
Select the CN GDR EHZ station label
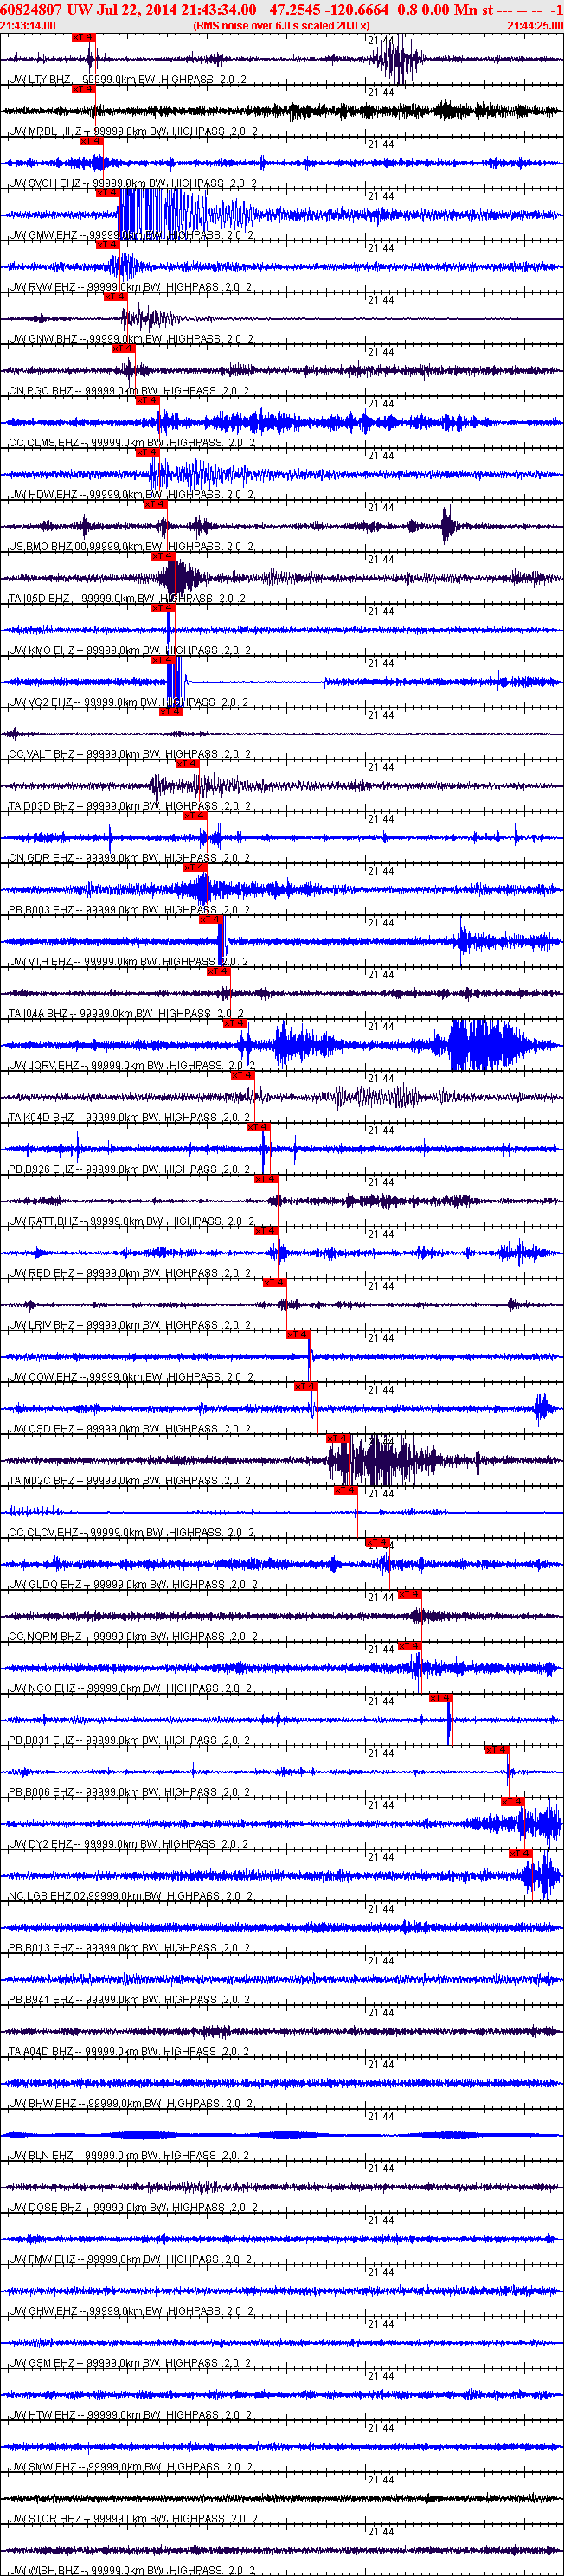(x=129, y=859)
